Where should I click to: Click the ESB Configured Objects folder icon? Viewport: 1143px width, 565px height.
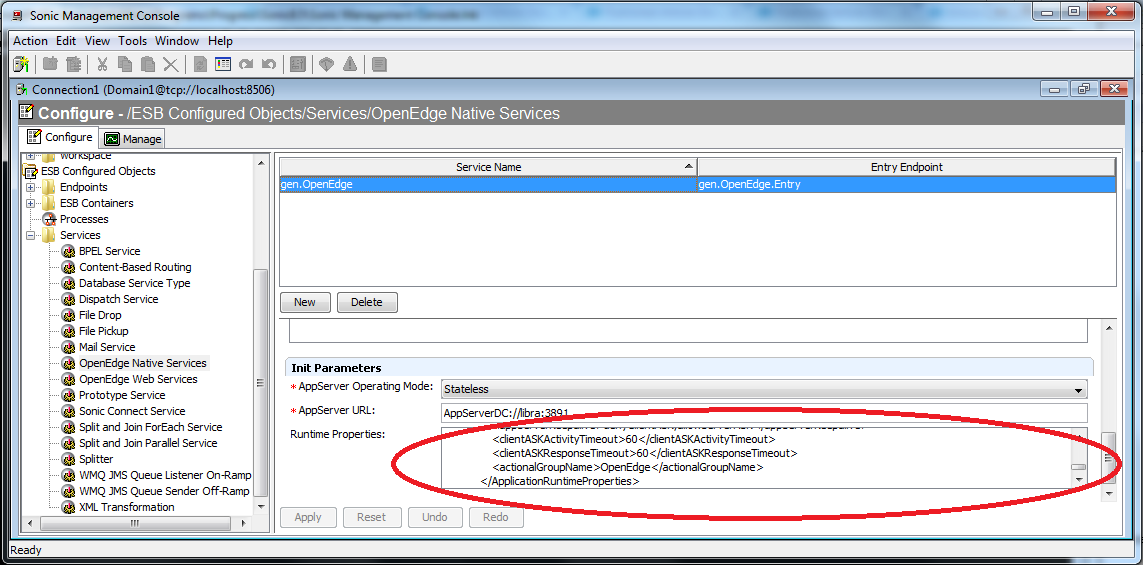pos(31,171)
